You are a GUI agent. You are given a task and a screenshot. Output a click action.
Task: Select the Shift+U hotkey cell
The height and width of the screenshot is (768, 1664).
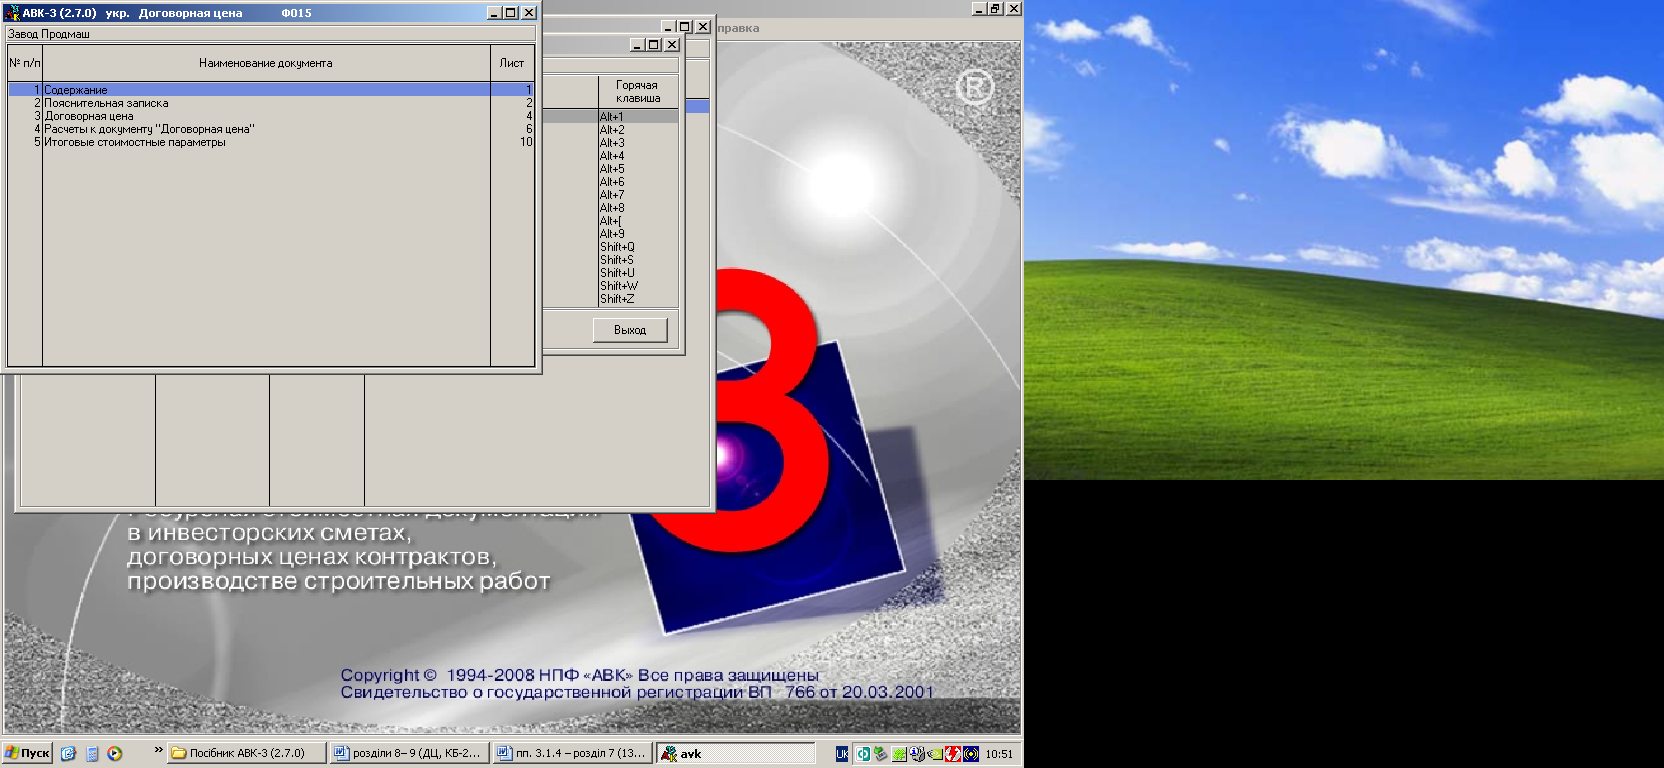coord(638,273)
